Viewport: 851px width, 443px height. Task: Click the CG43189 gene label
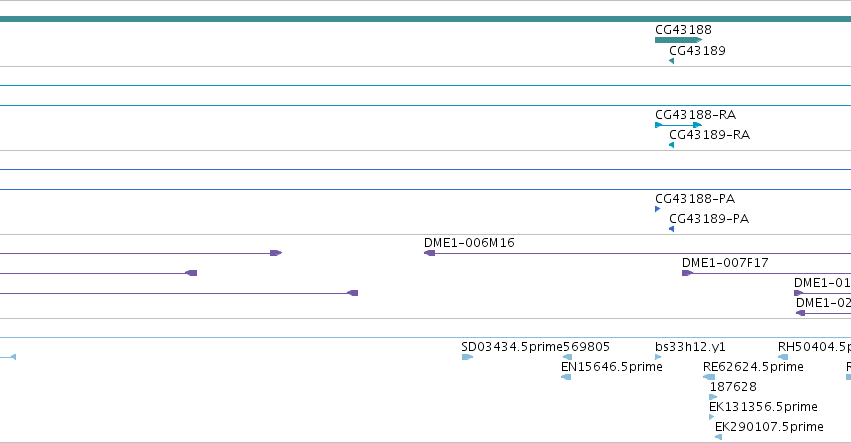pyautogui.click(x=697, y=50)
